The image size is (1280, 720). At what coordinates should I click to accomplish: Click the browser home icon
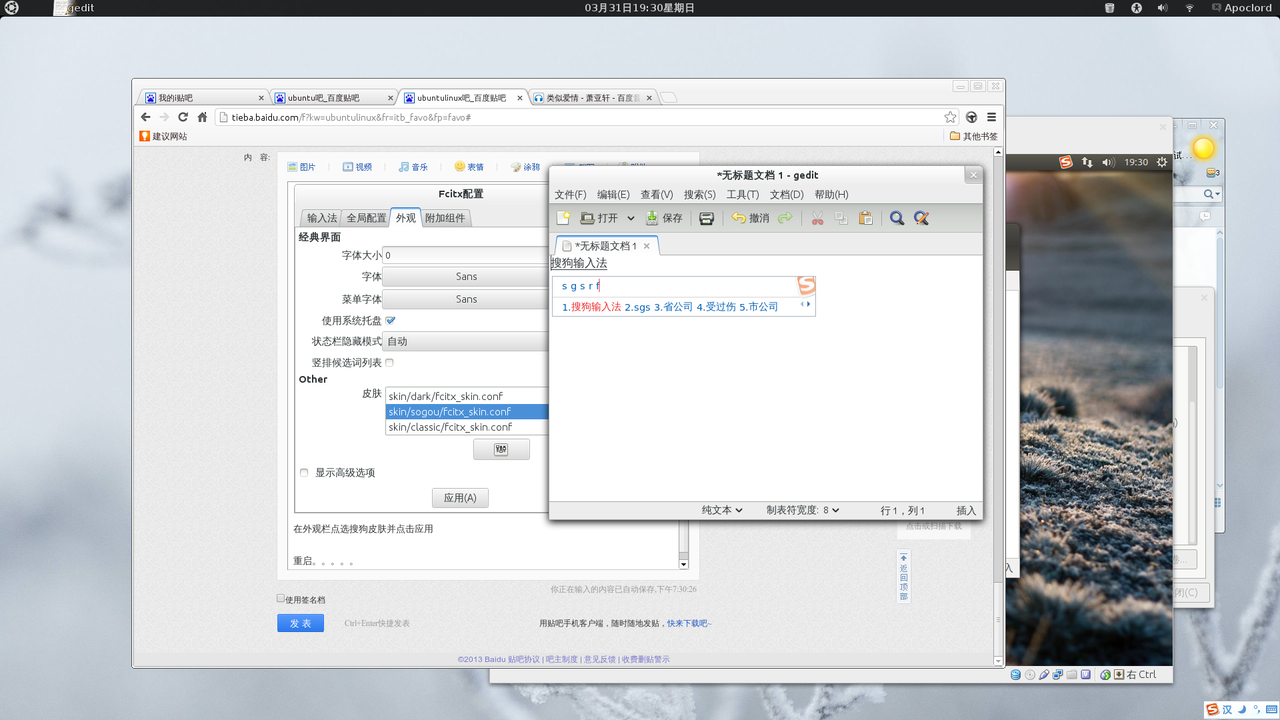coord(202,117)
